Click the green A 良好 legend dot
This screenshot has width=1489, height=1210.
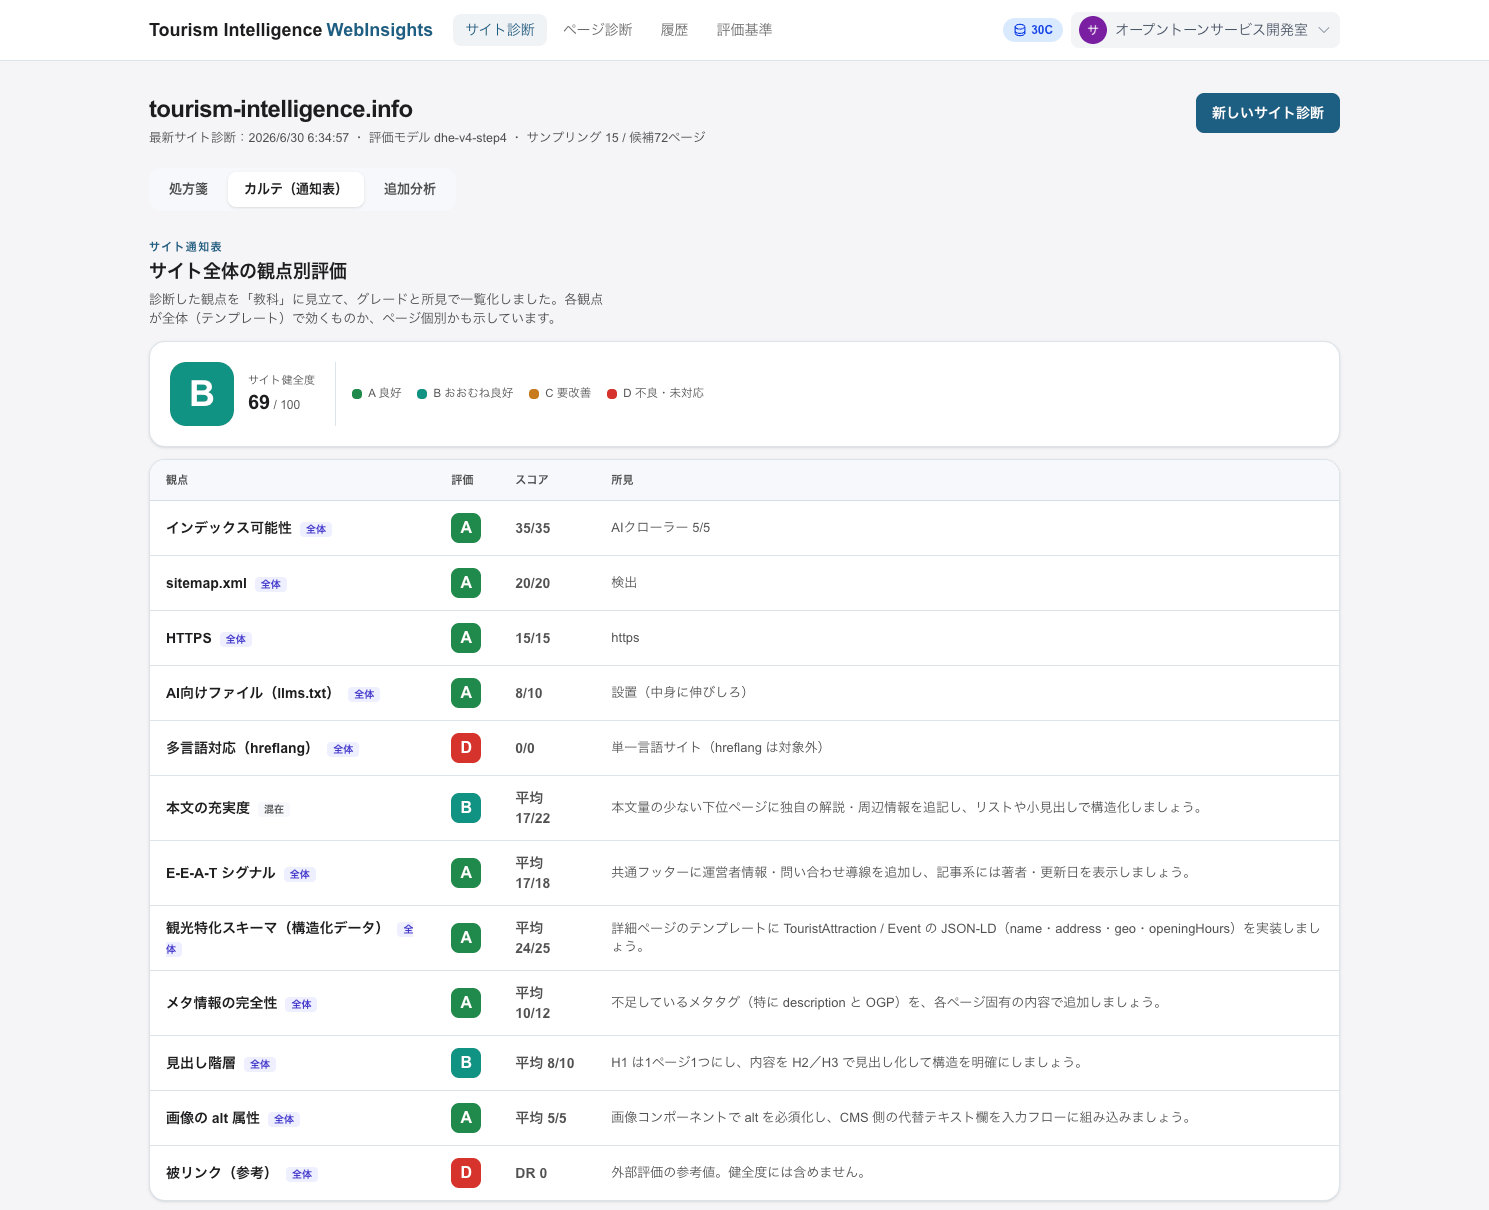(x=357, y=394)
